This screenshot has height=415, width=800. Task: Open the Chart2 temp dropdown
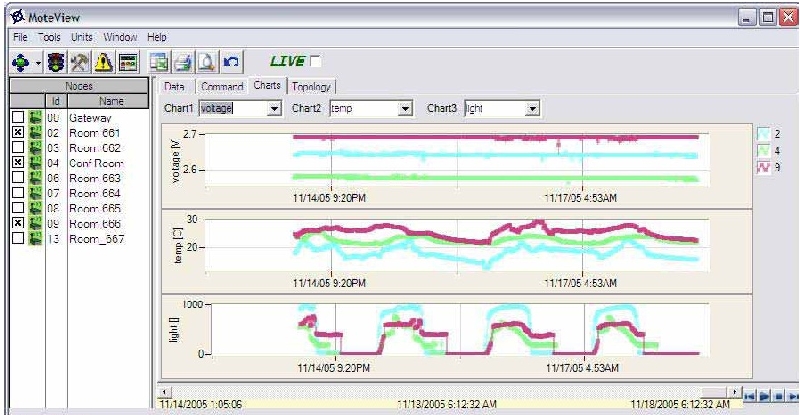pyautogui.click(x=406, y=108)
